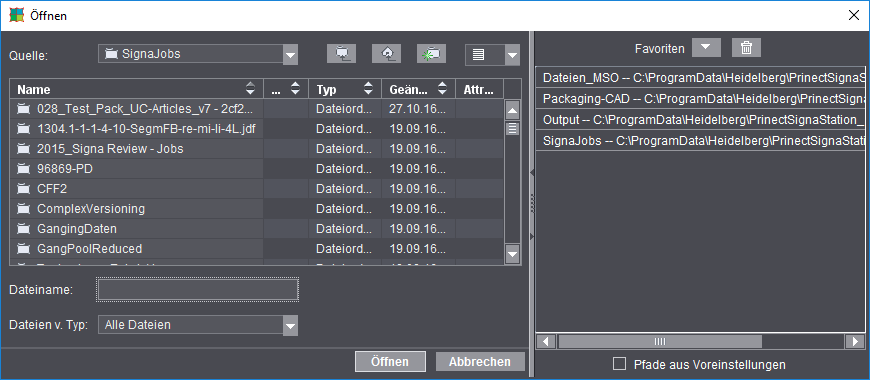Image resolution: width=870 pixels, height=380 pixels.
Task: Select the 96869-PD folder
Action: 136,169
